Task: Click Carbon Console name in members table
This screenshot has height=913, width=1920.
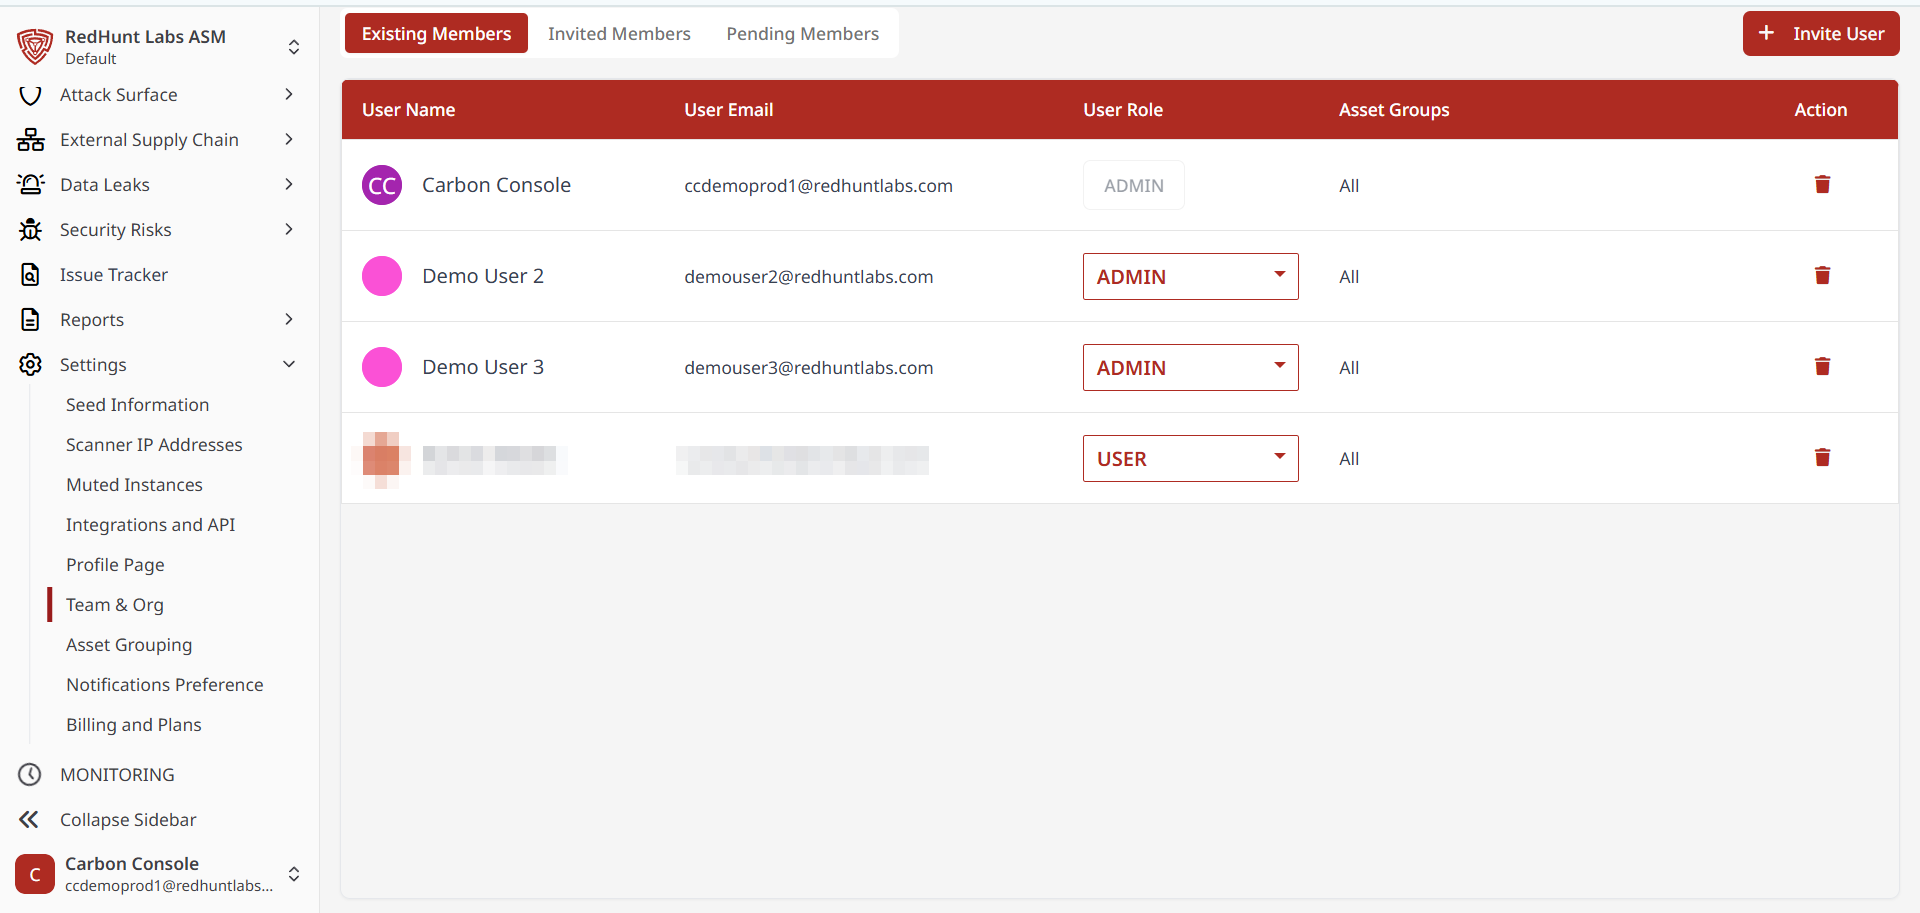Action: click(x=496, y=185)
